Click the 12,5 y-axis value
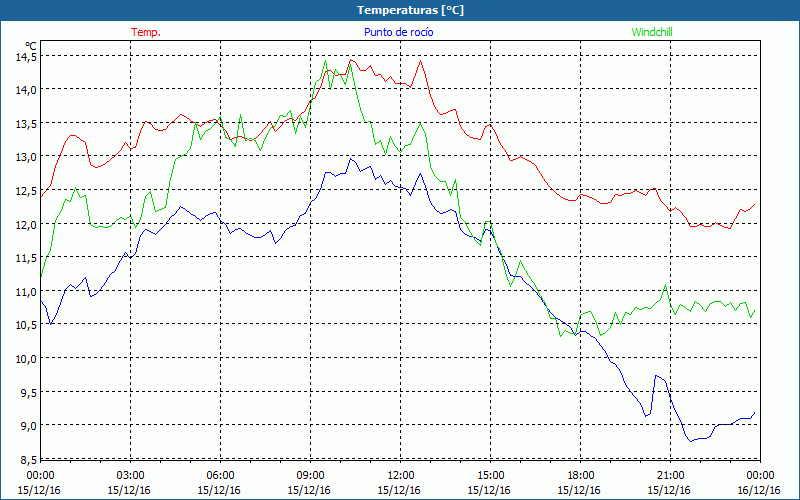Screen dimensions: 800x500 click(x=26, y=191)
